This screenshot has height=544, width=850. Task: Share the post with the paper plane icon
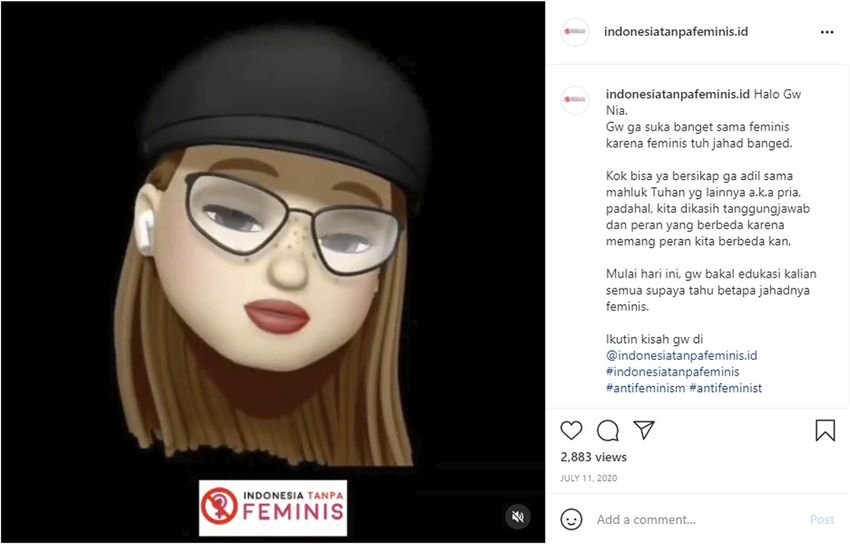pyautogui.click(x=644, y=430)
